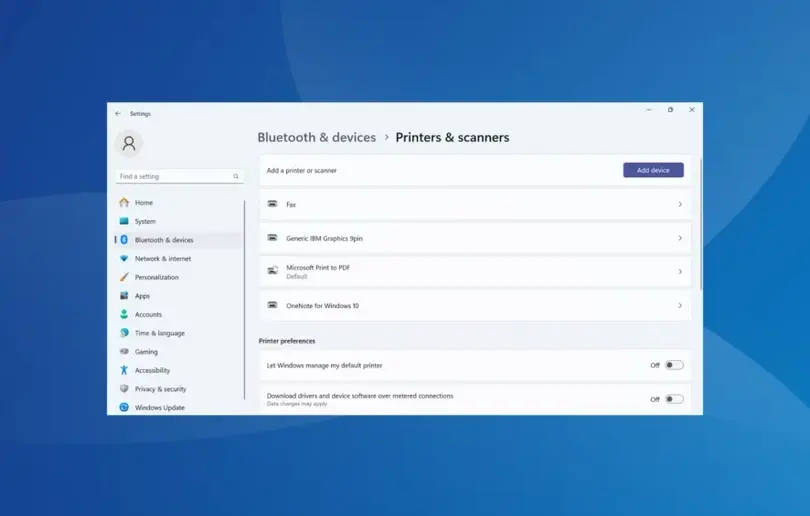Click the Printer preferences heading
The width and height of the screenshot is (810, 516).
(287, 341)
